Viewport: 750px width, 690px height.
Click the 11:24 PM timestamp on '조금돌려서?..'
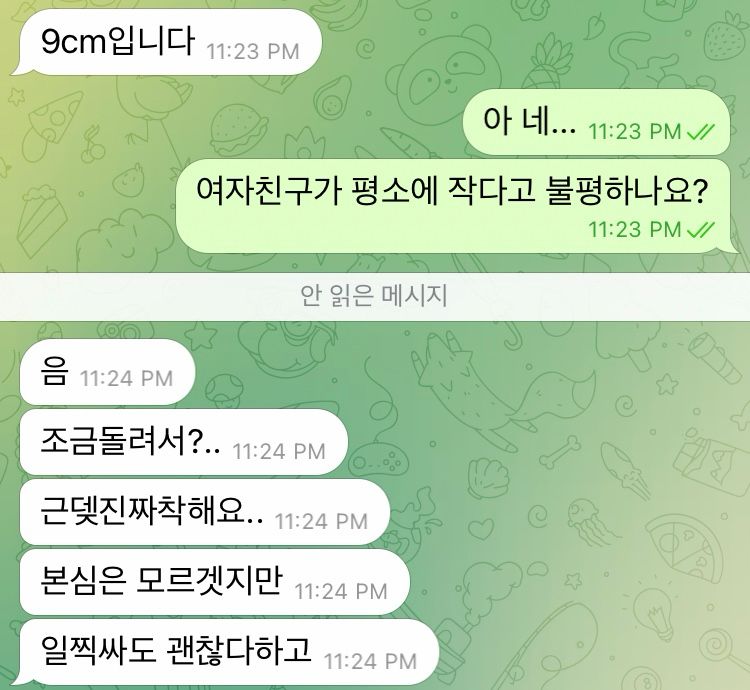(279, 451)
